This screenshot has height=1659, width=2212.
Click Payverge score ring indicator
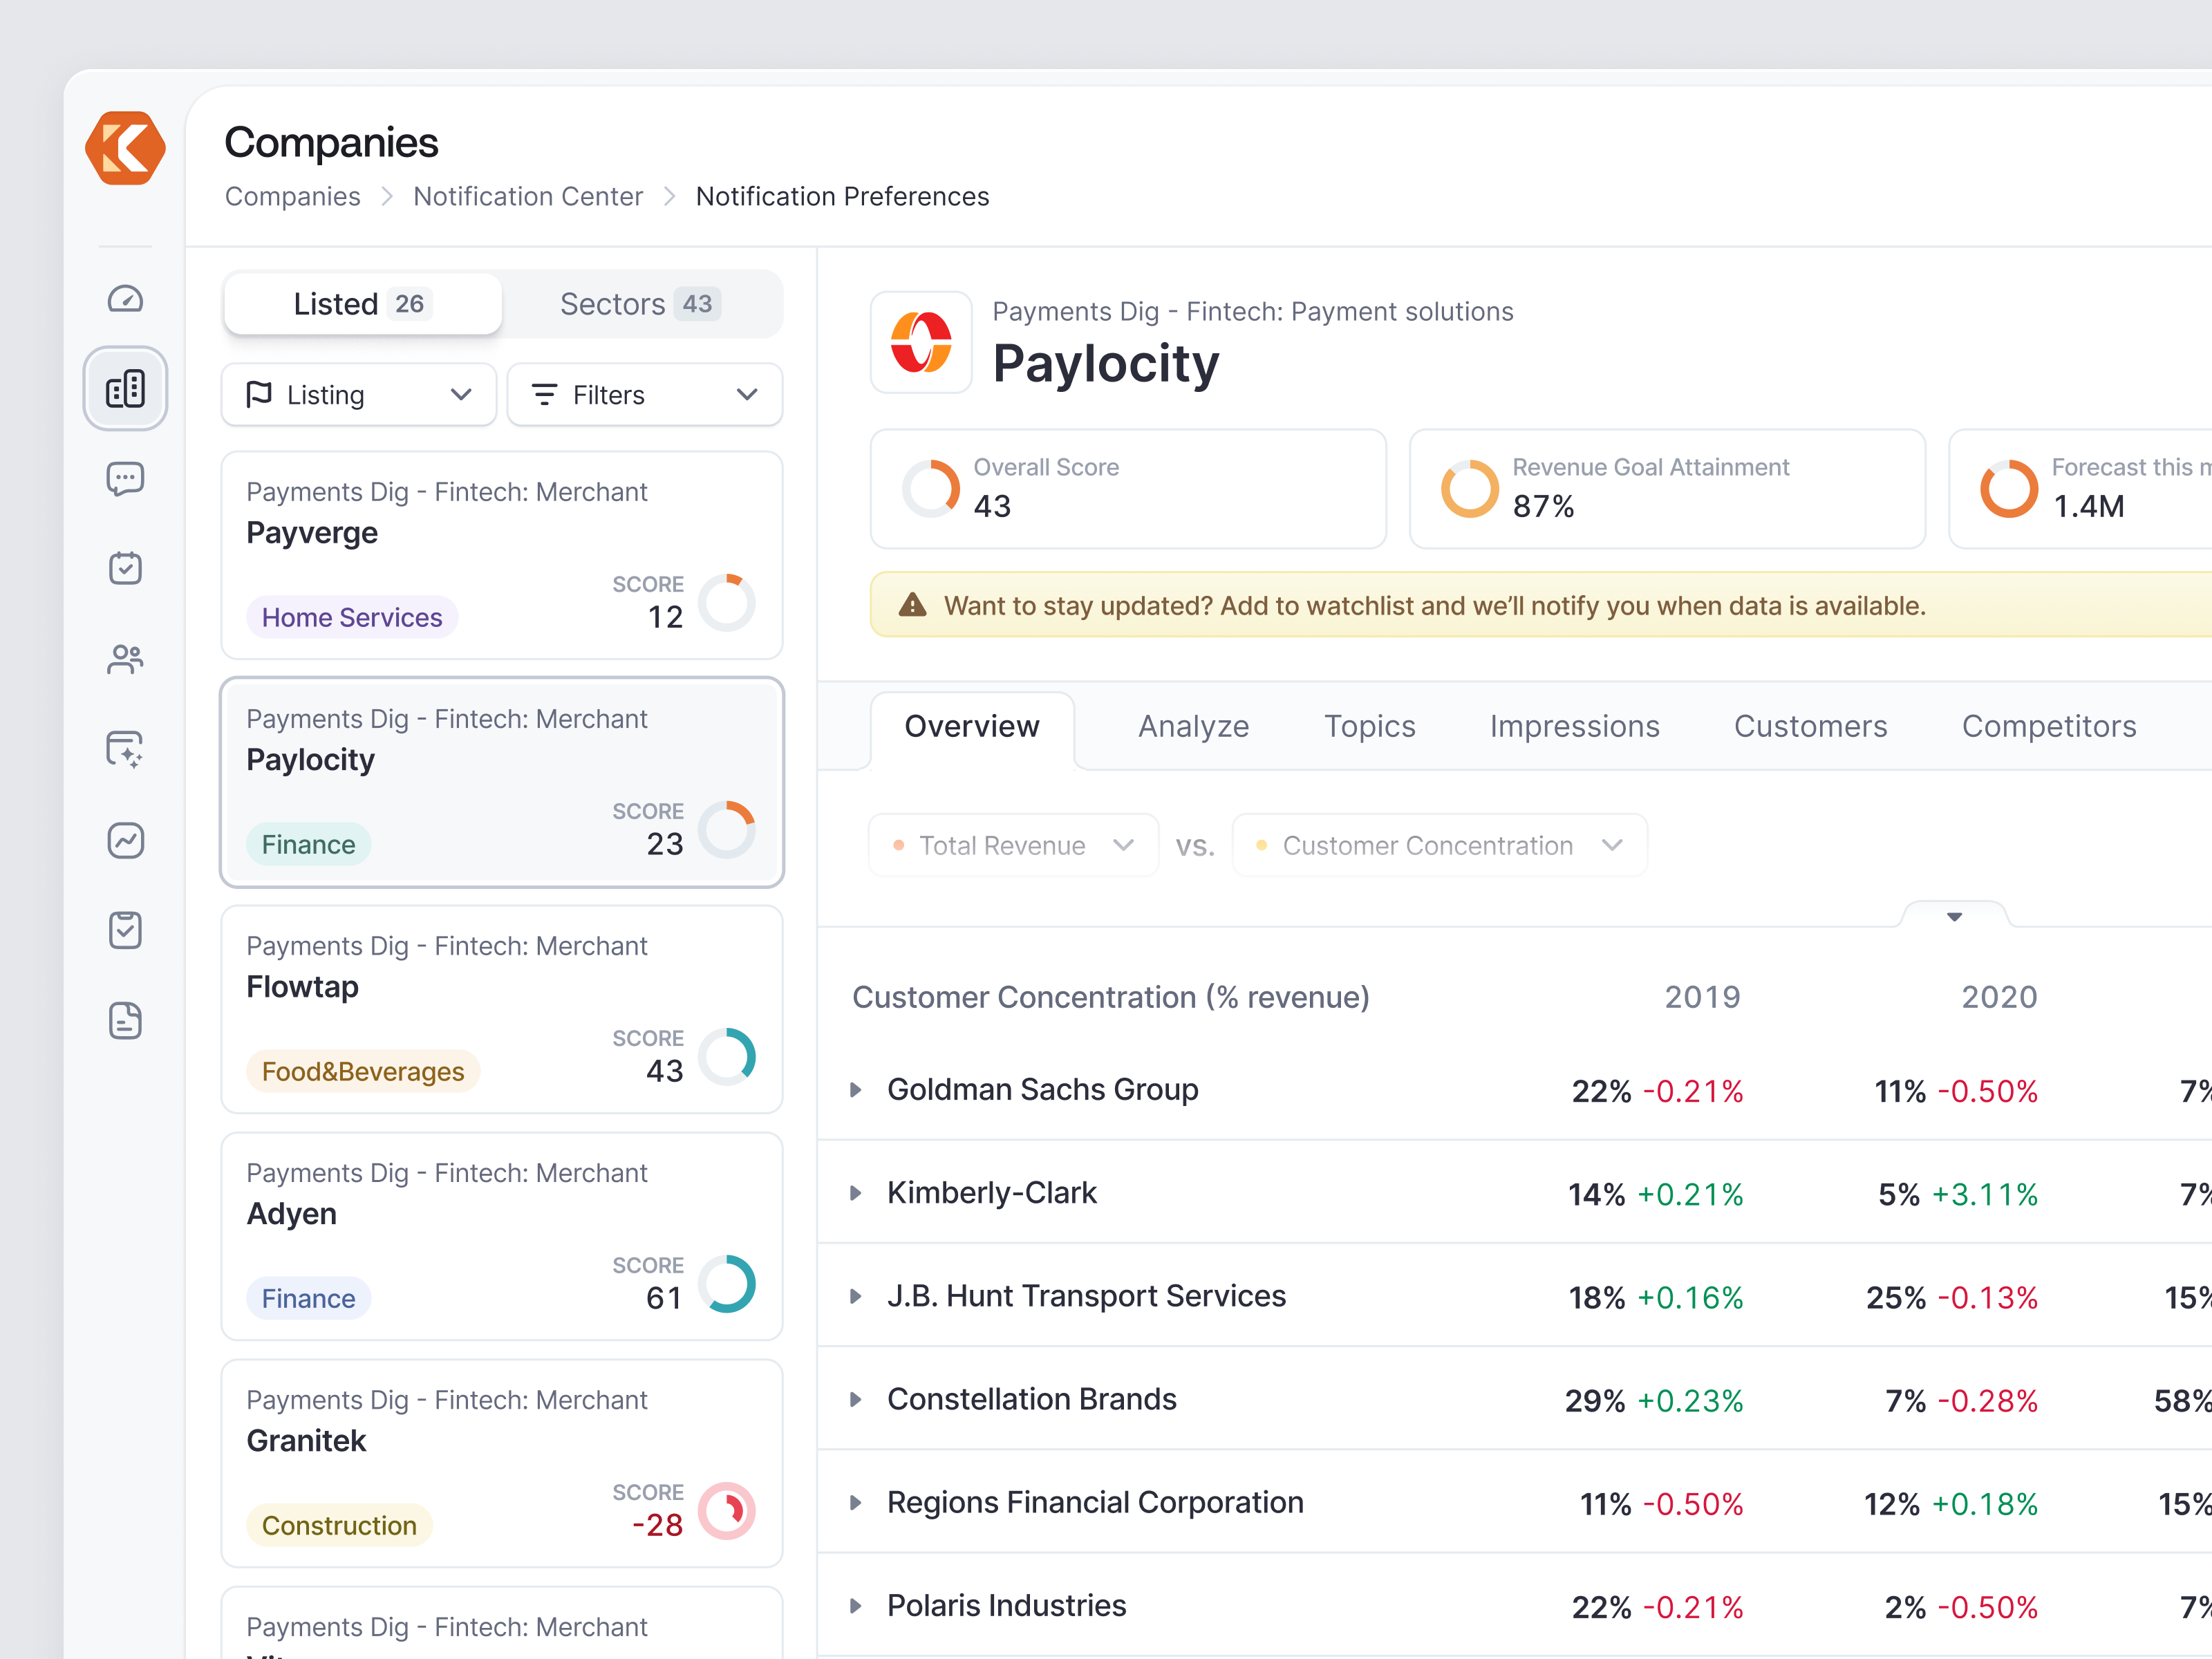[727, 602]
